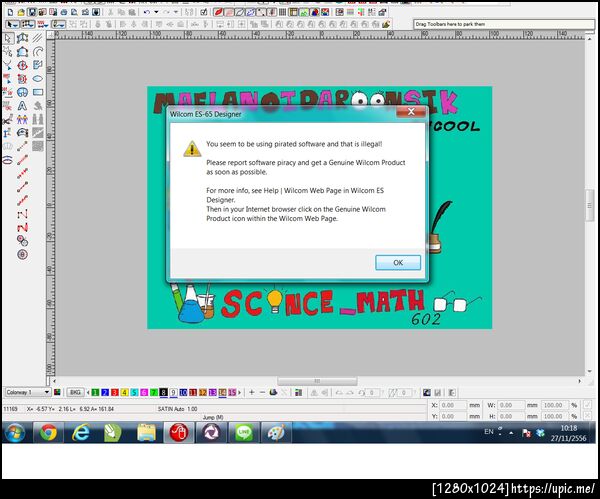Click the Undo arrow icon

(x=147, y=12)
